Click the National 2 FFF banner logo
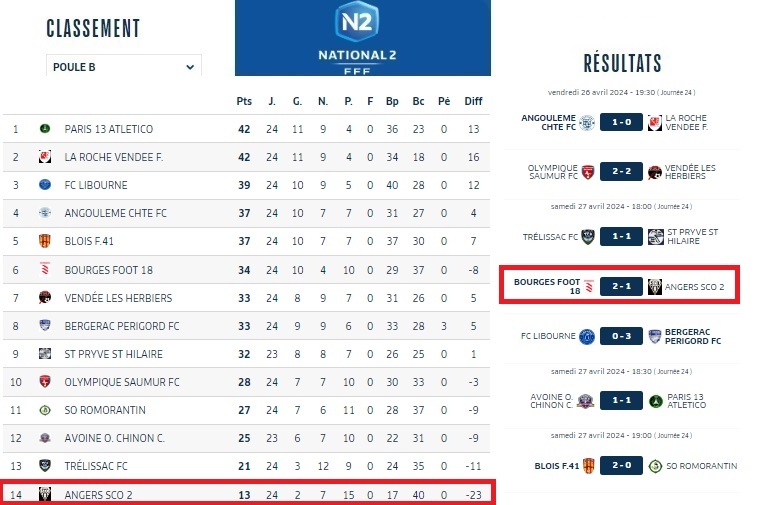Viewport: 758px width, 505px height. pyautogui.click(x=362, y=37)
